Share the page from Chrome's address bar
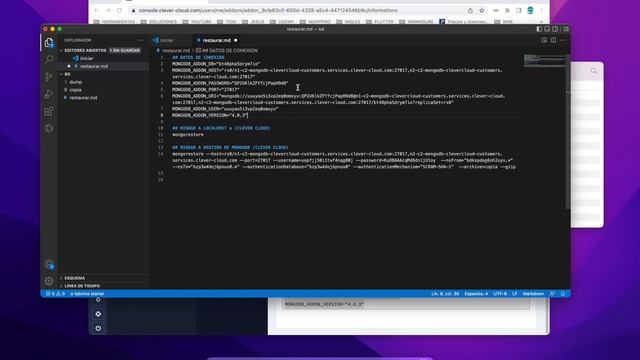The height and width of the screenshot is (360, 640). 470,11
